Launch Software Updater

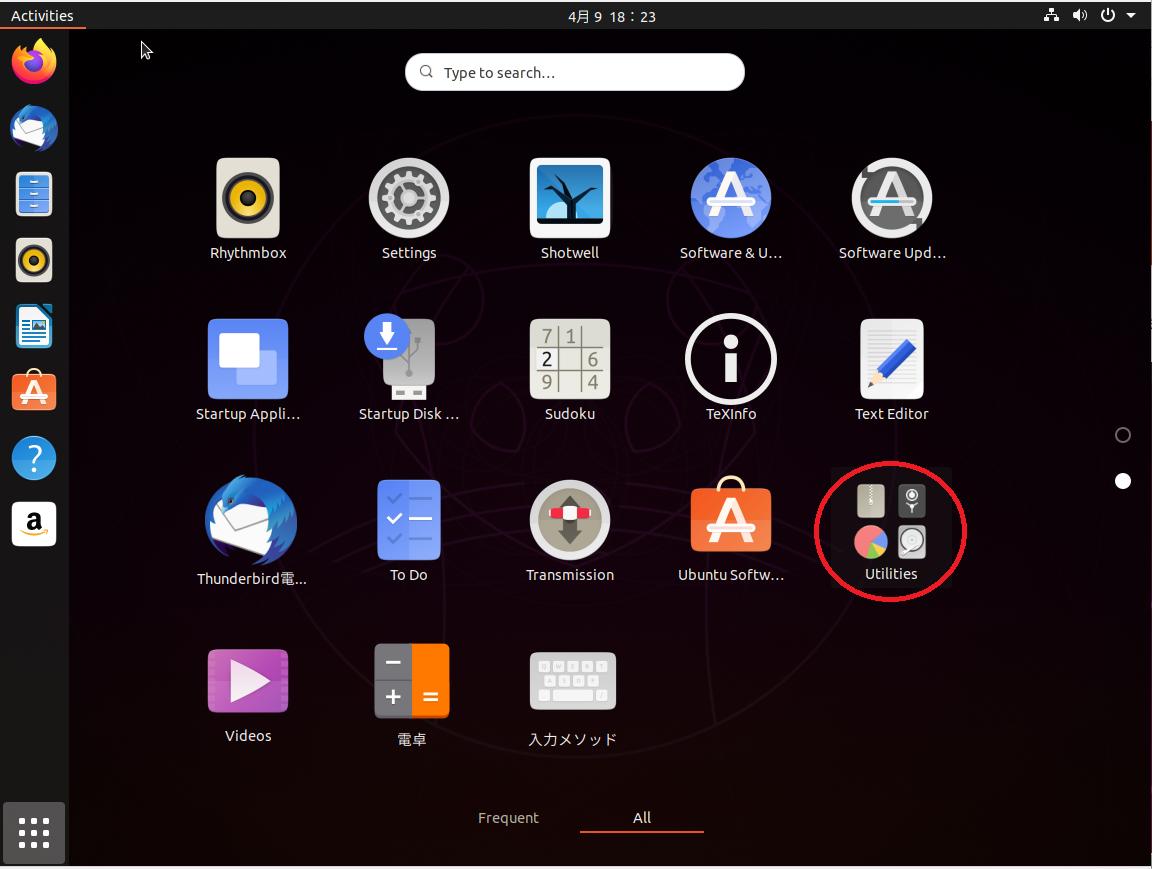tap(891, 209)
